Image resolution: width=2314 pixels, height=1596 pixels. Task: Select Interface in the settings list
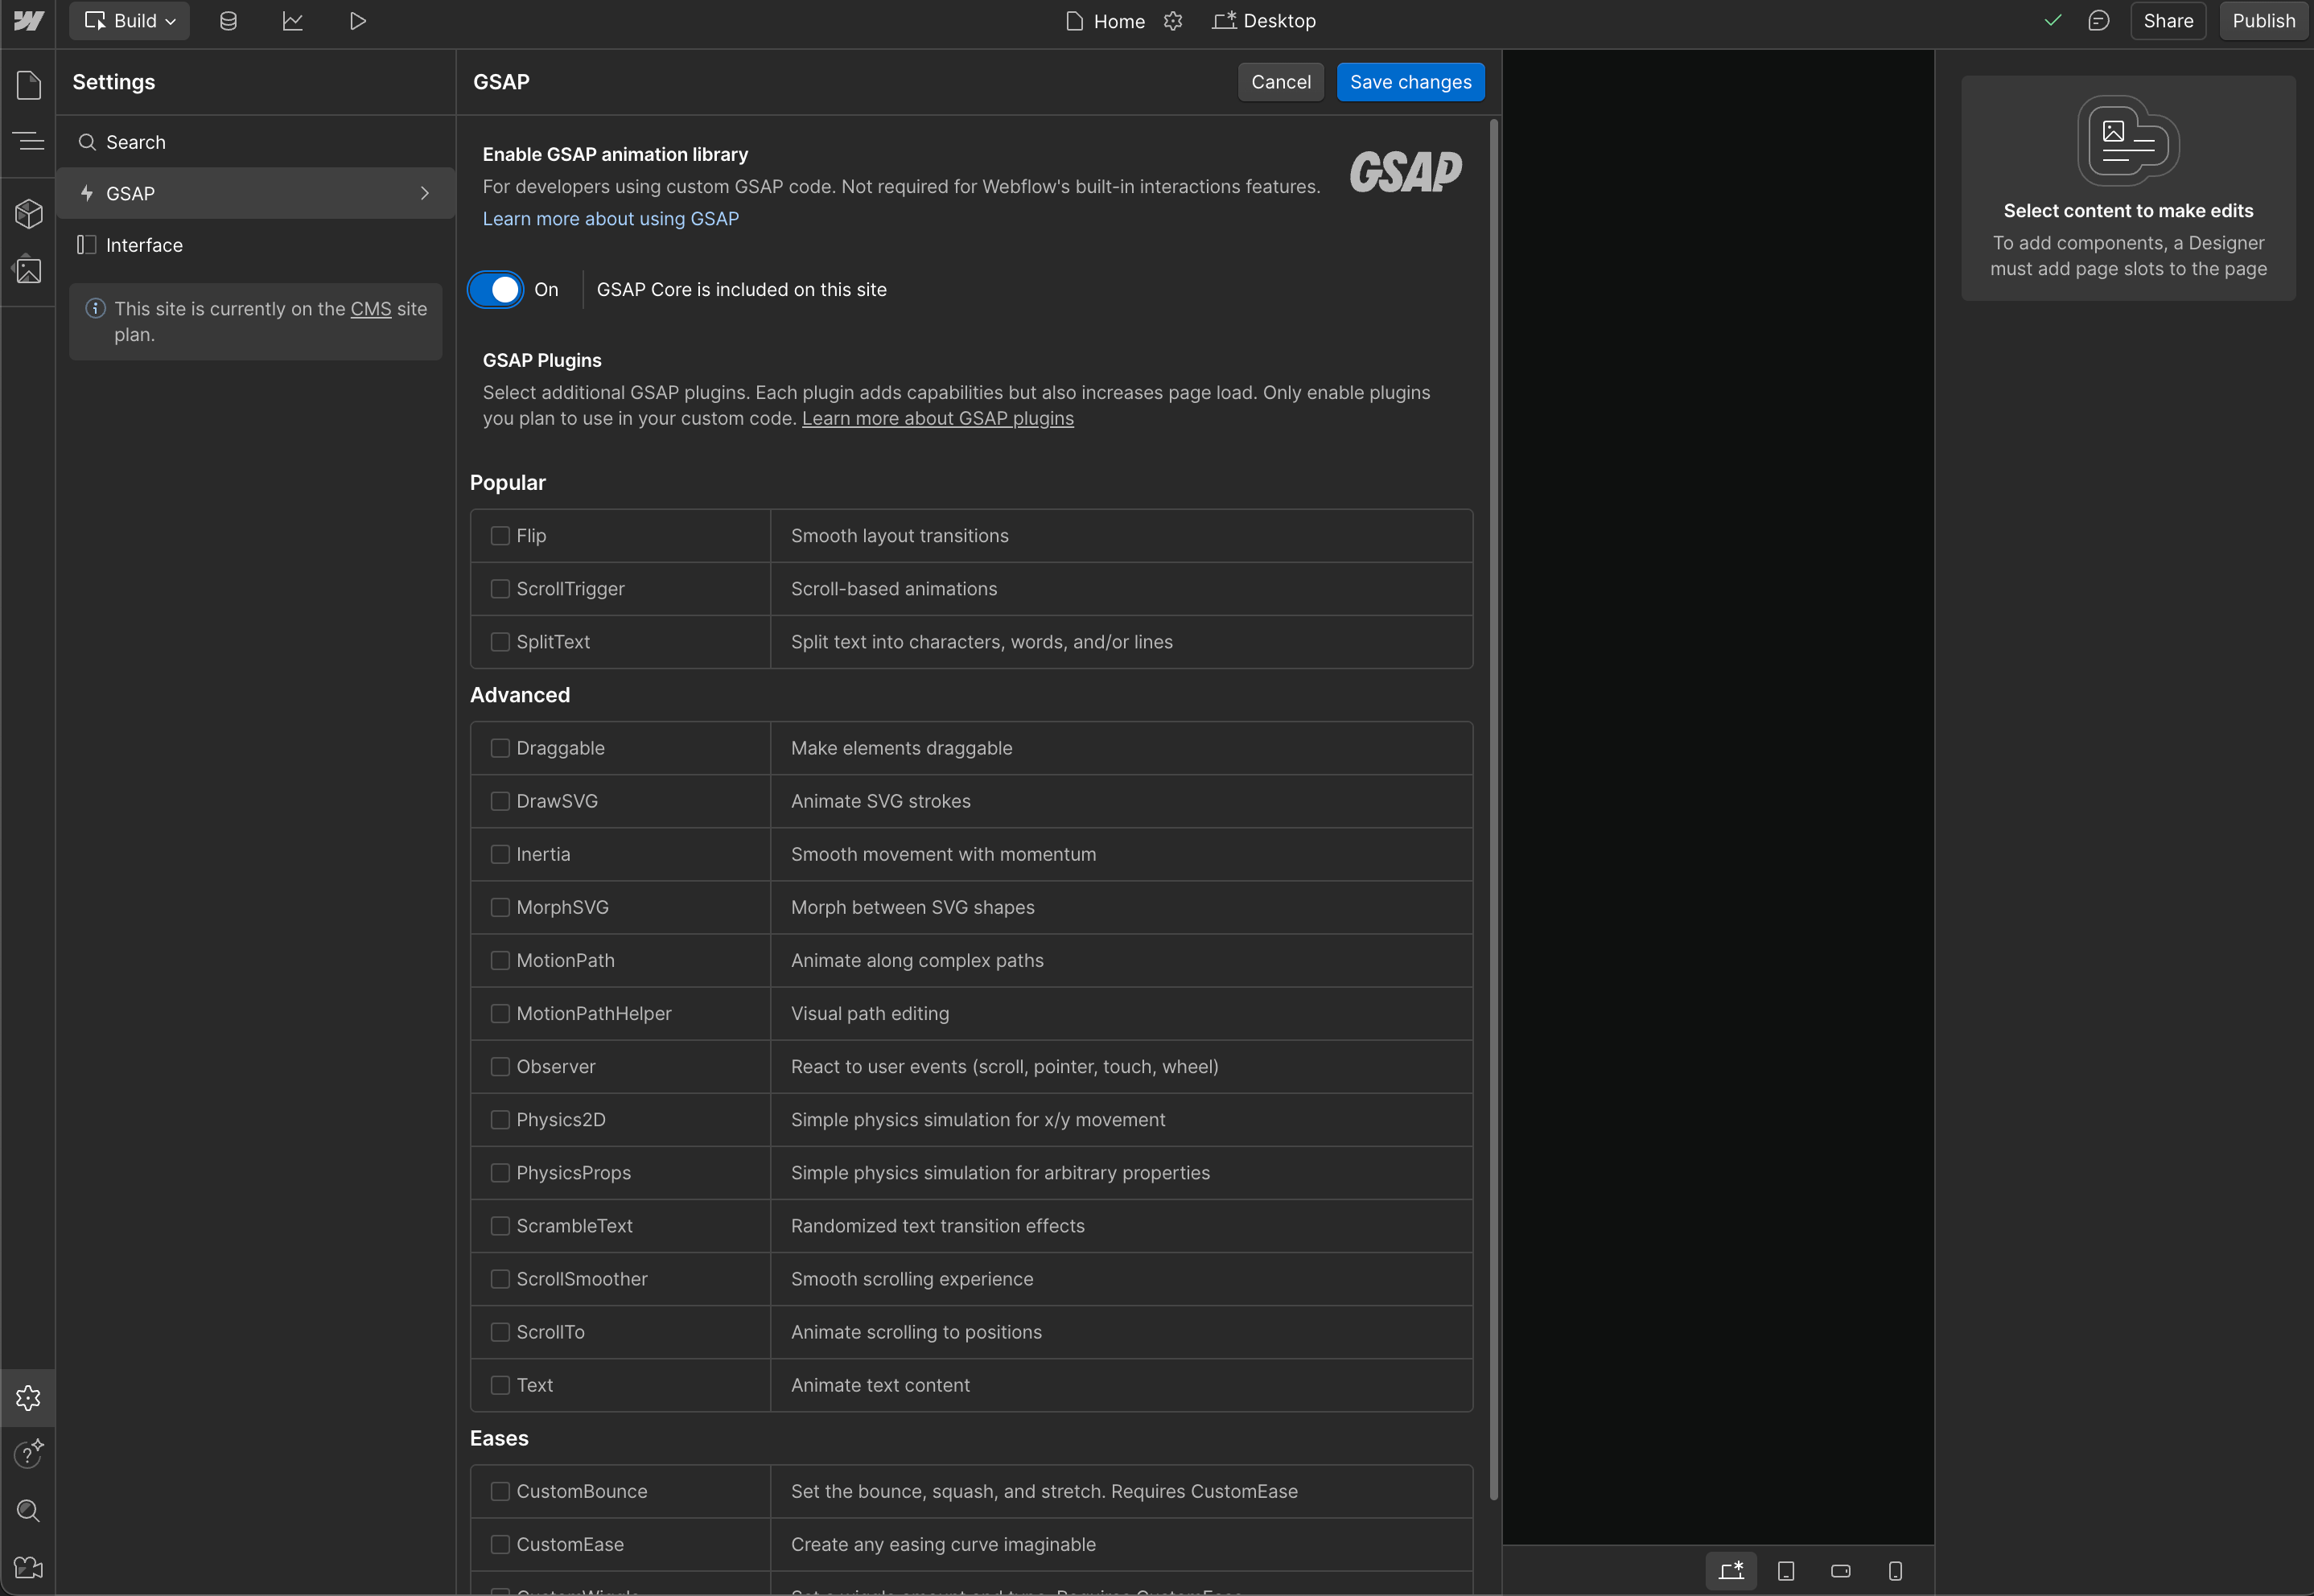pos(256,245)
